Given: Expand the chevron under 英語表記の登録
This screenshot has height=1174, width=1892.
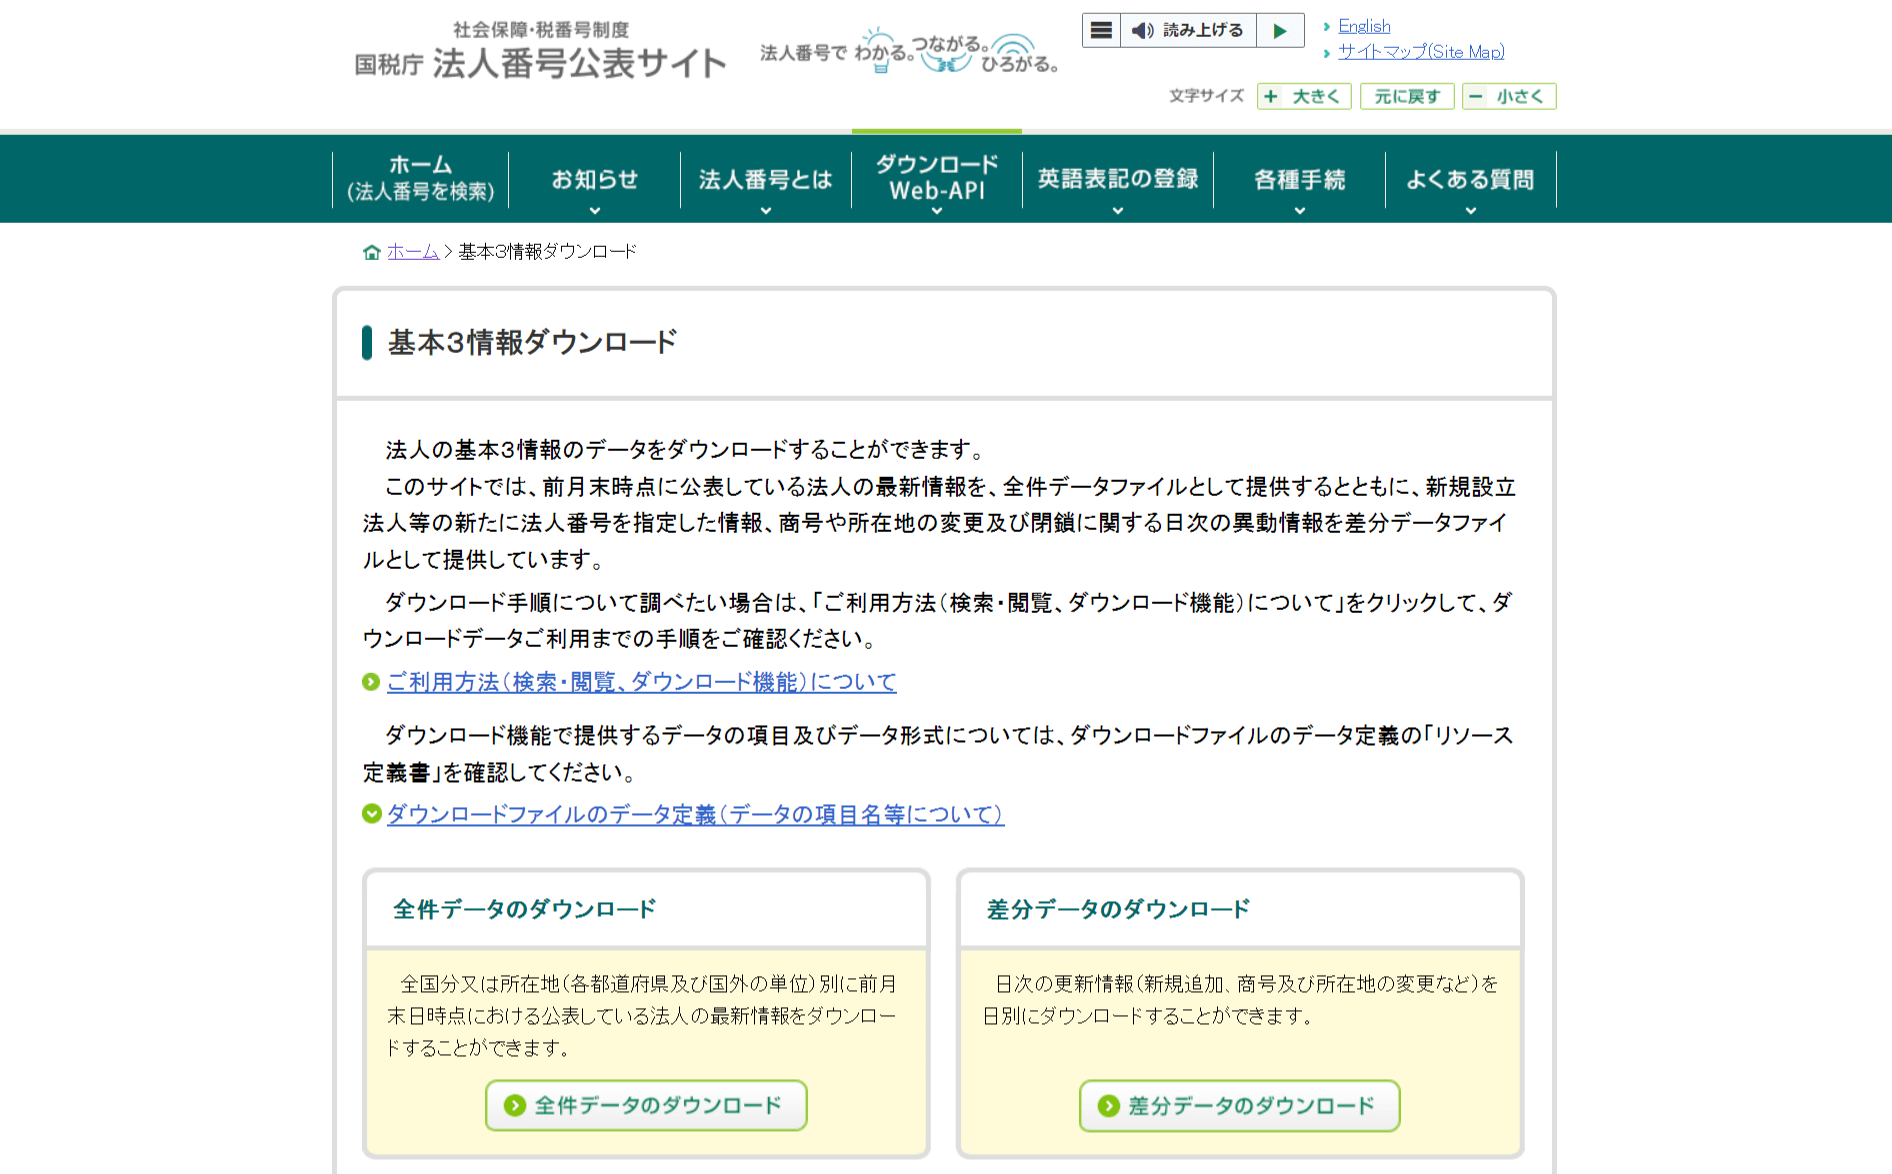Looking at the screenshot, I should [1118, 211].
